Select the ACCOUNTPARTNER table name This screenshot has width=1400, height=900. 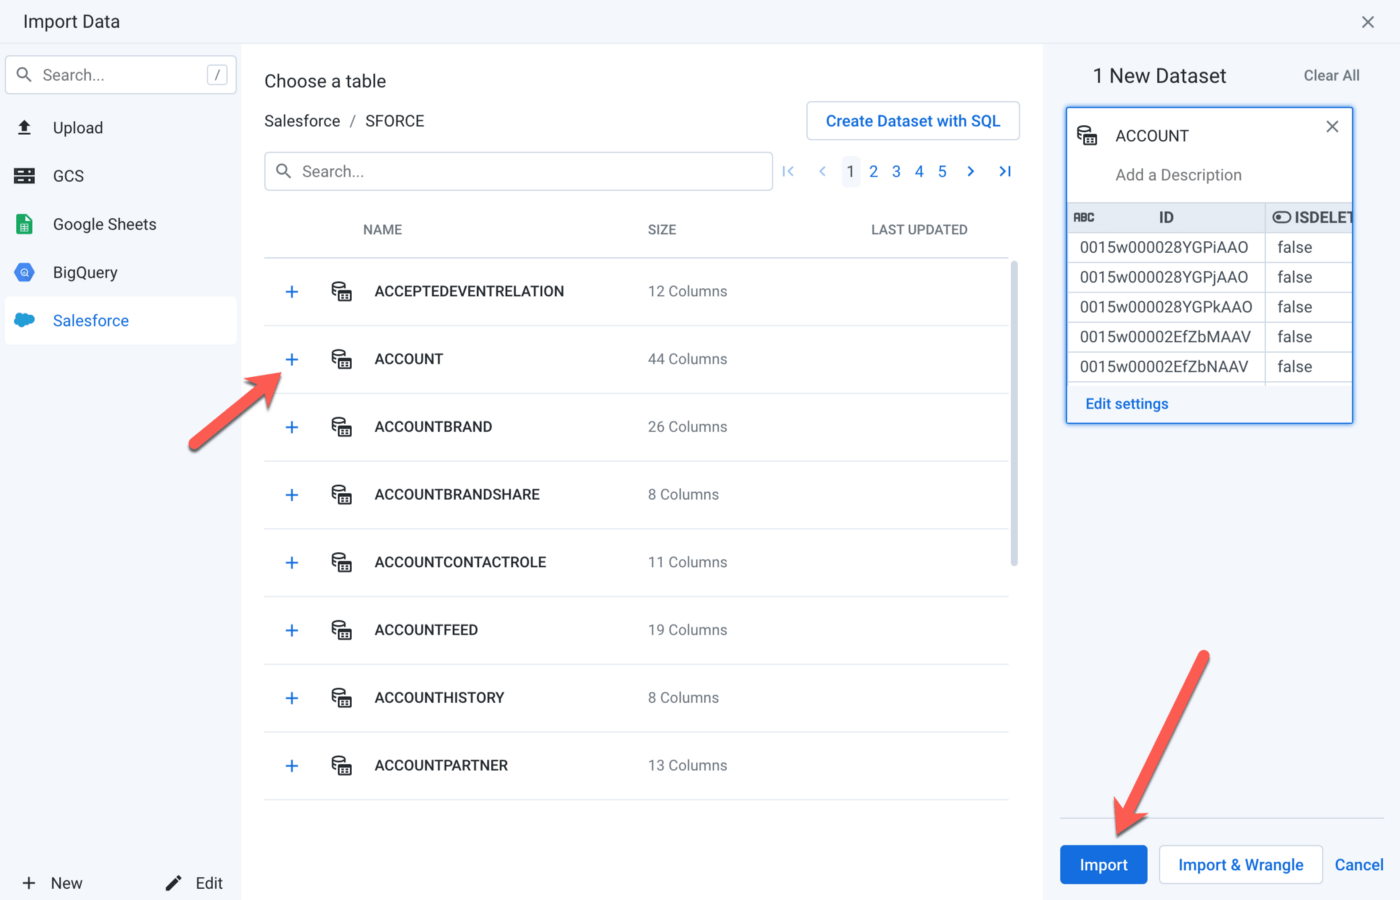pyautogui.click(x=441, y=766)
